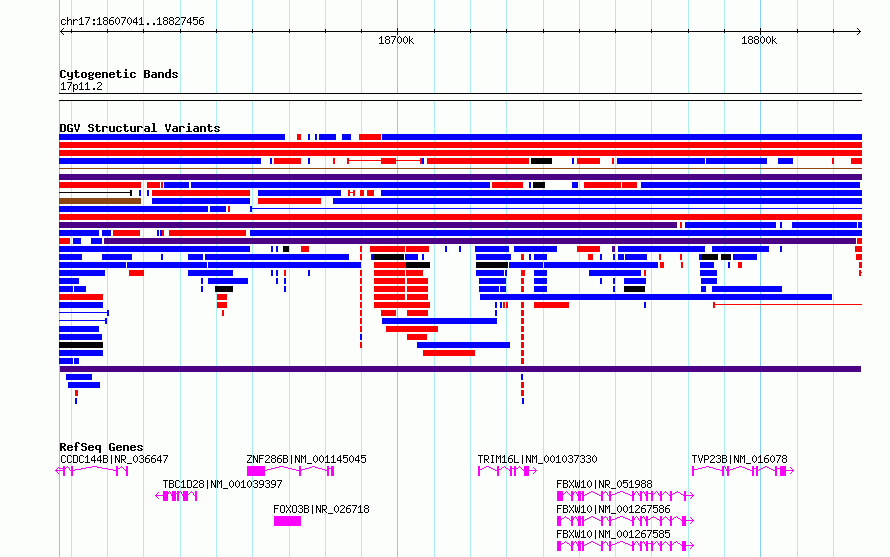
Task: Click the FBXW10 NM_001267586 transcript glyph
Action: click(x=625, y=521)
